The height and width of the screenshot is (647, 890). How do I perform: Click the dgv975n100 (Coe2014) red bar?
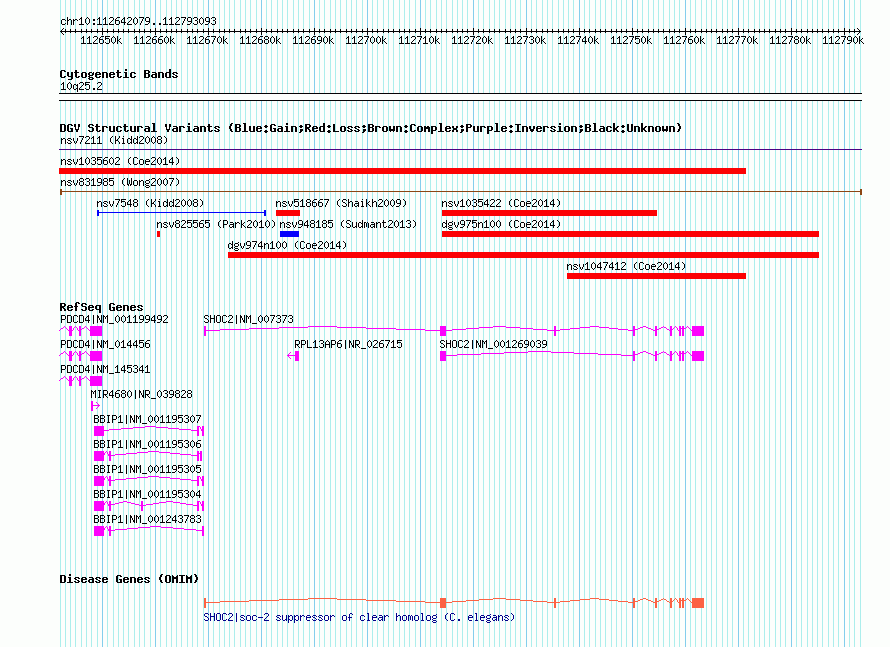630,234
